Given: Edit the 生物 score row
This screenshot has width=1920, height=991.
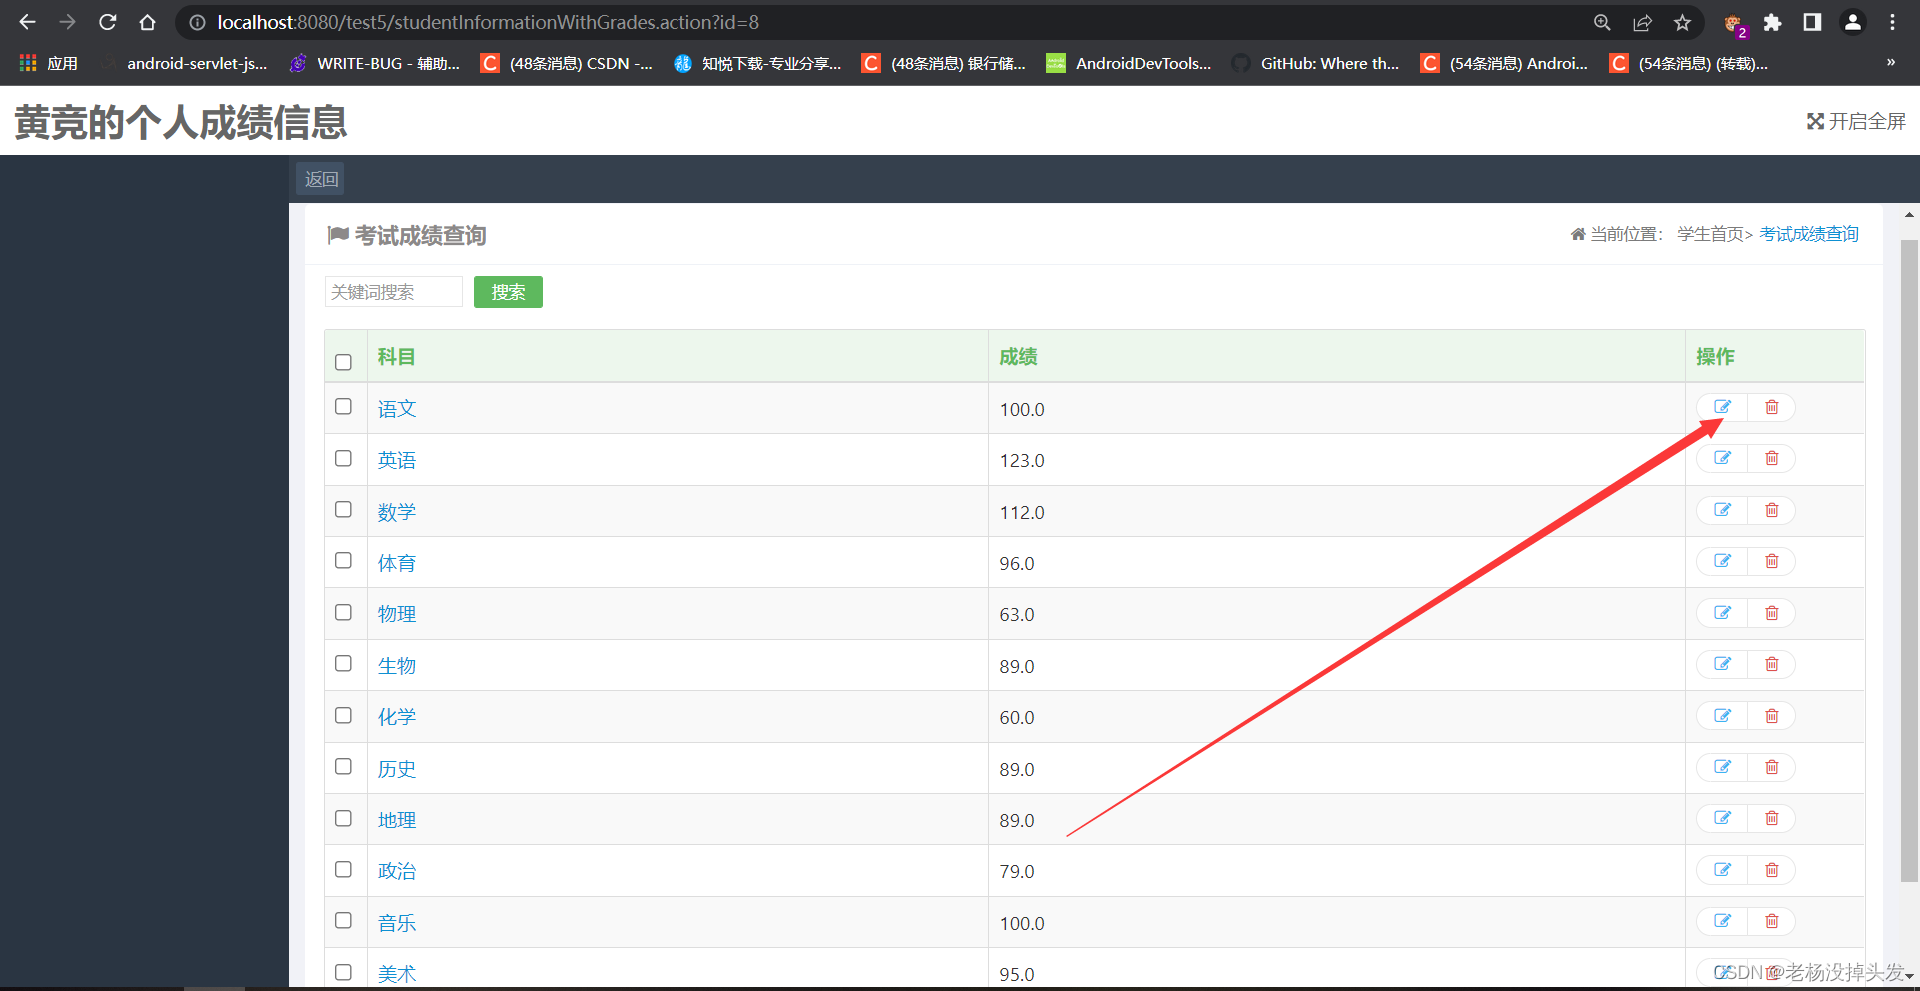Looking at the screenshot, I should point(1722,664).
